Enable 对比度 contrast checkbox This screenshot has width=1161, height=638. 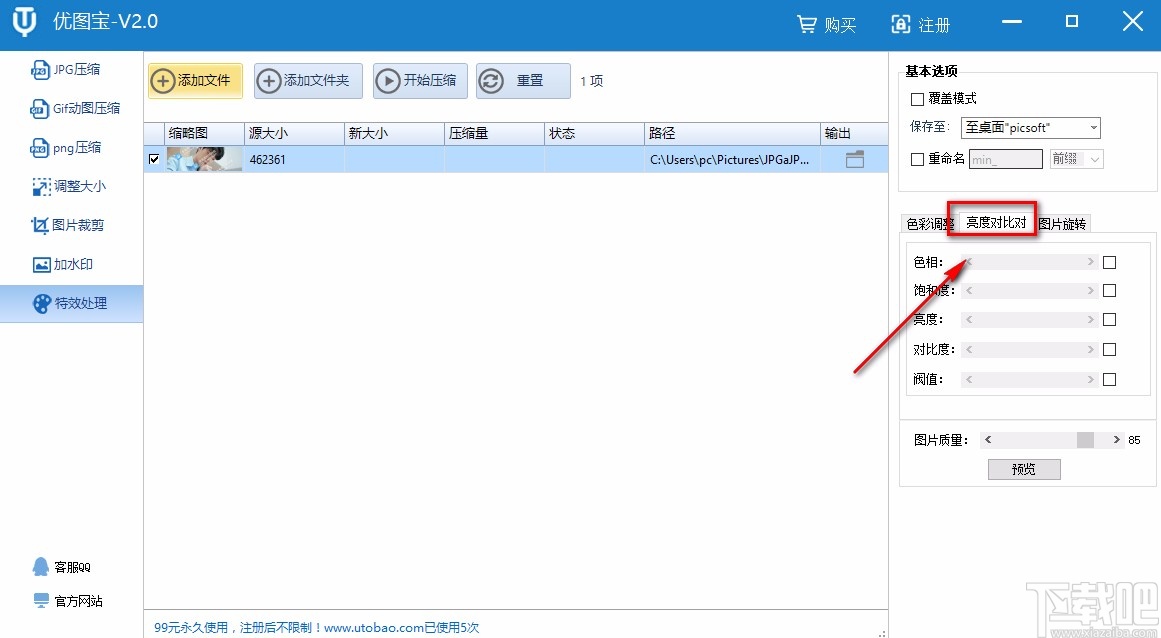tap(1109, 349)
